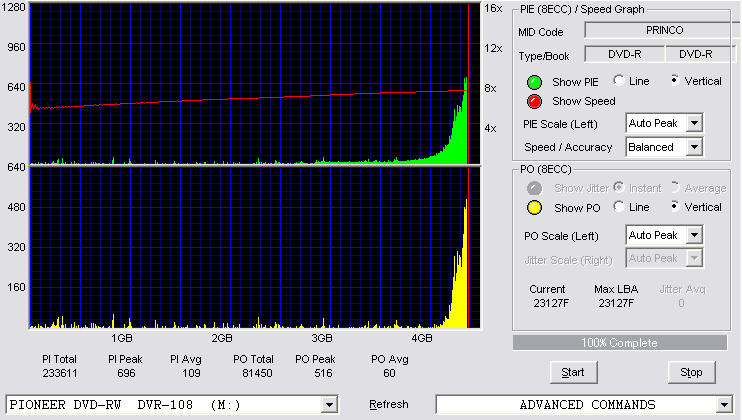Viewport: 742px width, 420px height.
Task: Click the PO Peak value 516
Action: [323, 373]
